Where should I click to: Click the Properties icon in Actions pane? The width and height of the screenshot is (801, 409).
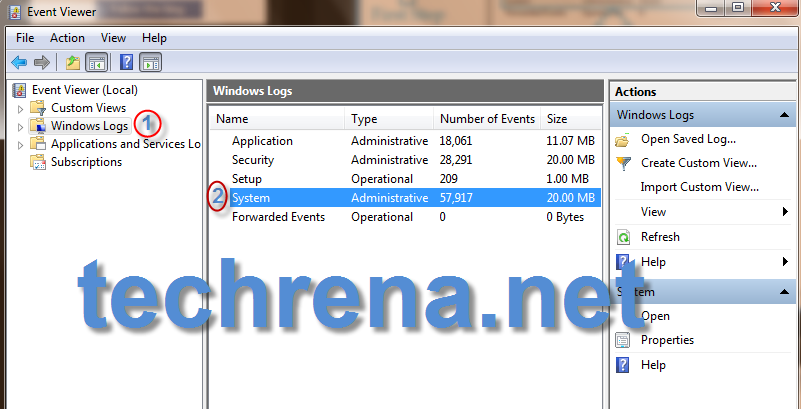point(623,340)
